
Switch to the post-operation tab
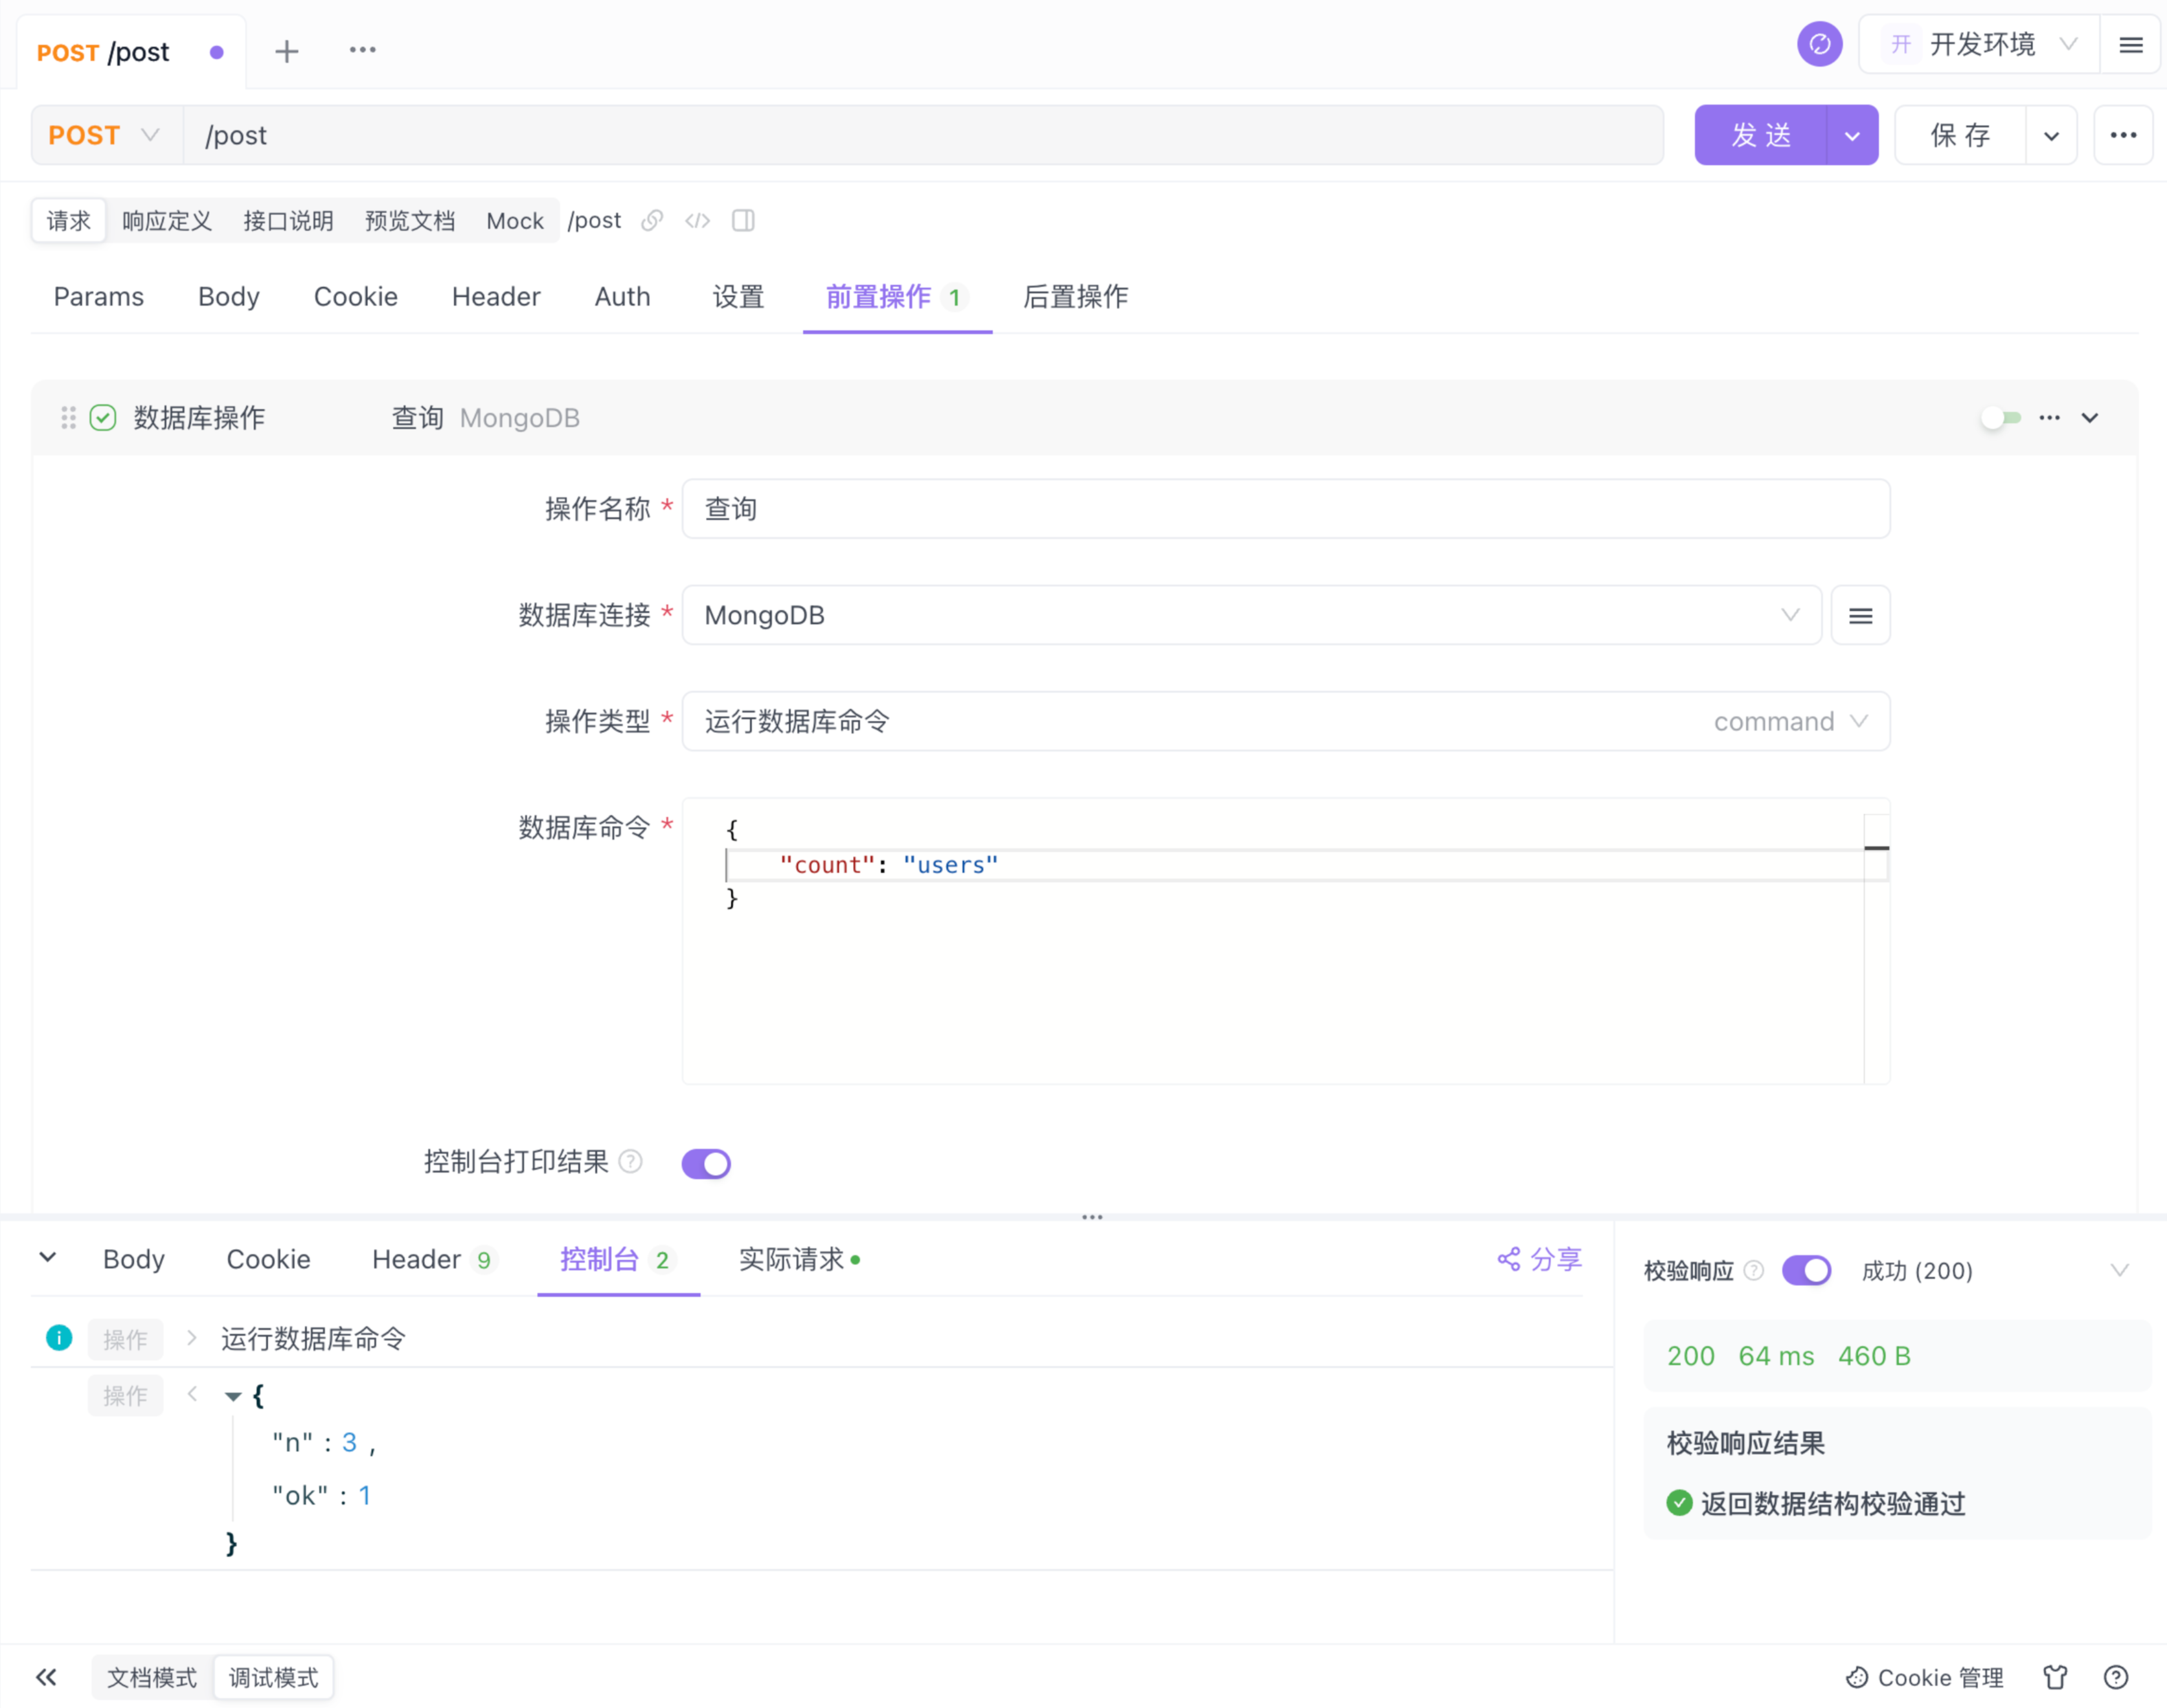click(x=1075, y=297)
